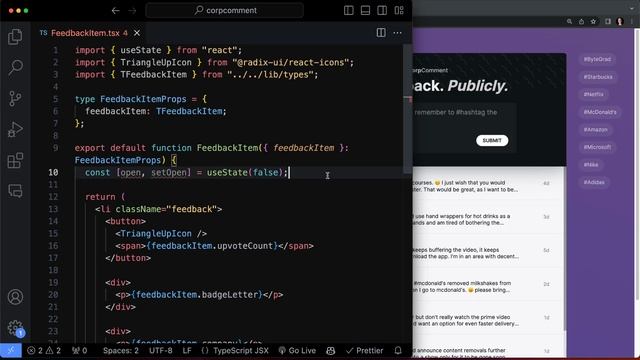640x360 pixels.
Task: Open the browser side panel icon
Action: tap(608, 21)
